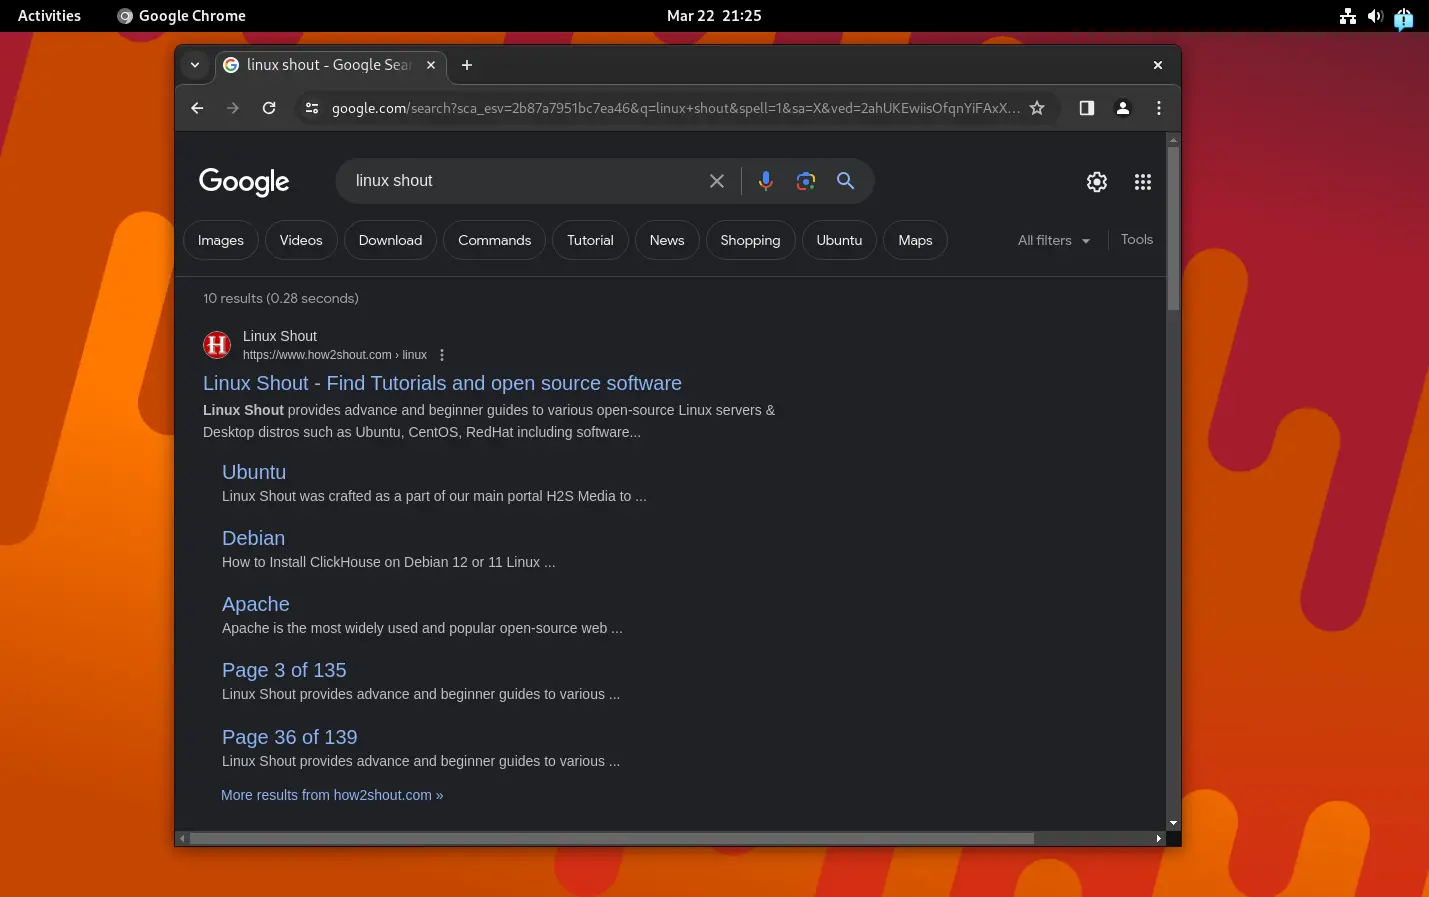Open the tab search dropdown arrow
This screenshot has width=1429, height=897.
pyautogui.click(x=195, y=65)
